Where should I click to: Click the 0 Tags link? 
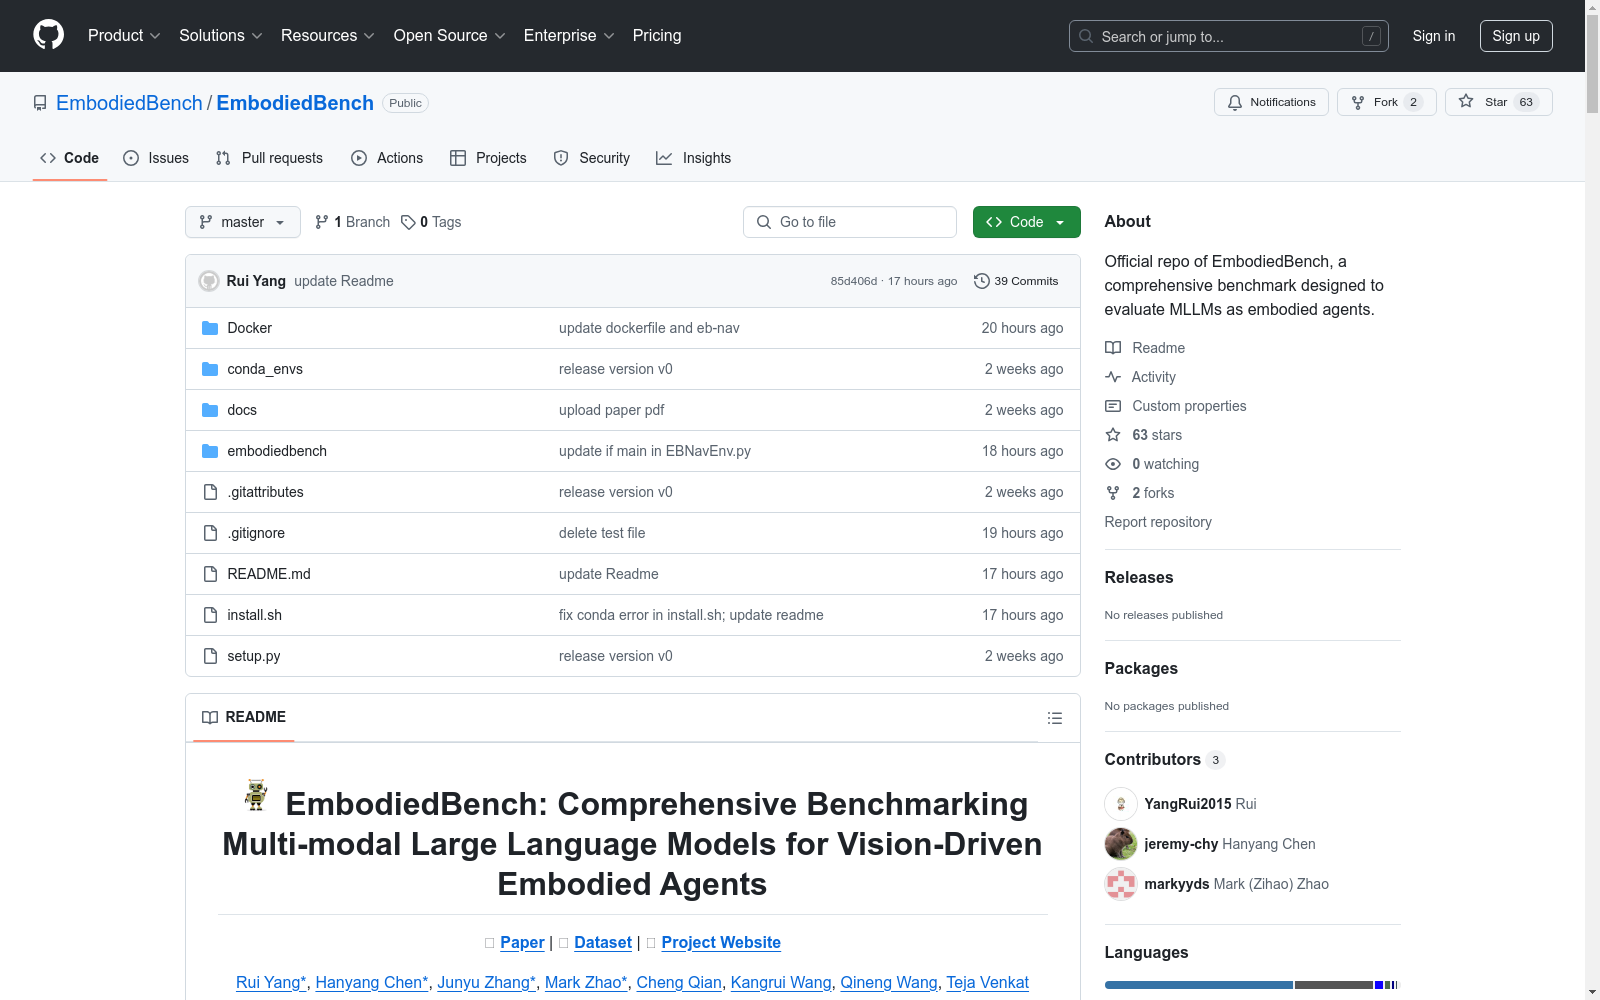[x=431, y=222]
